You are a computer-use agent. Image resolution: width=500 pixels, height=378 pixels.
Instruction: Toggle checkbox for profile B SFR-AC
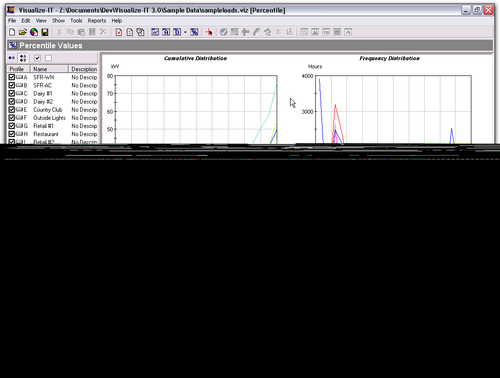[12, 85]
